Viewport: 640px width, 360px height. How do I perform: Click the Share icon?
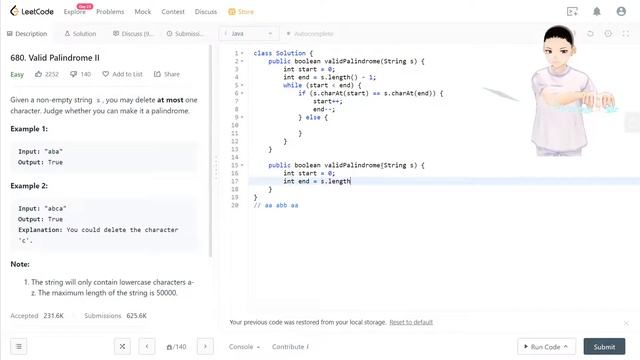coord(157,74)
